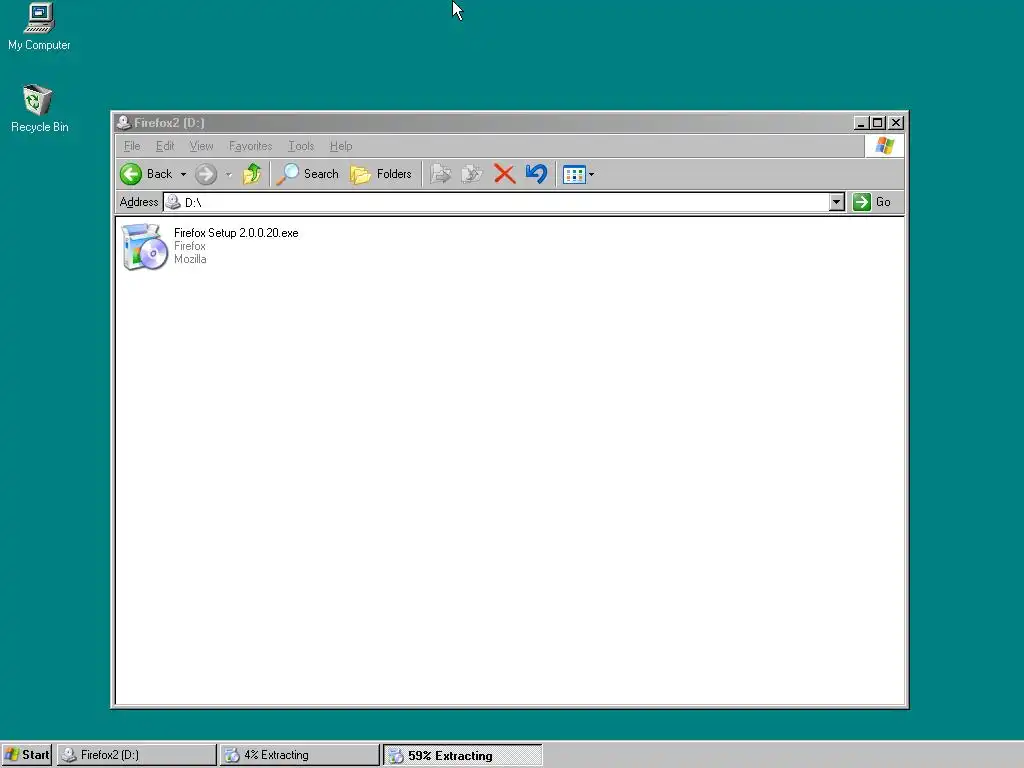Switch to Firefox2 (D:) taskbar button

(136, 755)
